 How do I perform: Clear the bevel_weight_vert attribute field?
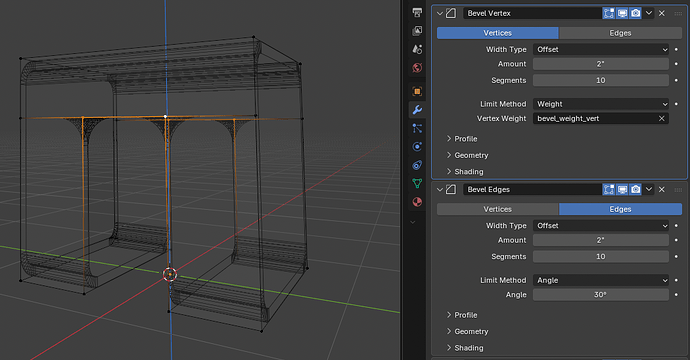(x=661, y=118)
